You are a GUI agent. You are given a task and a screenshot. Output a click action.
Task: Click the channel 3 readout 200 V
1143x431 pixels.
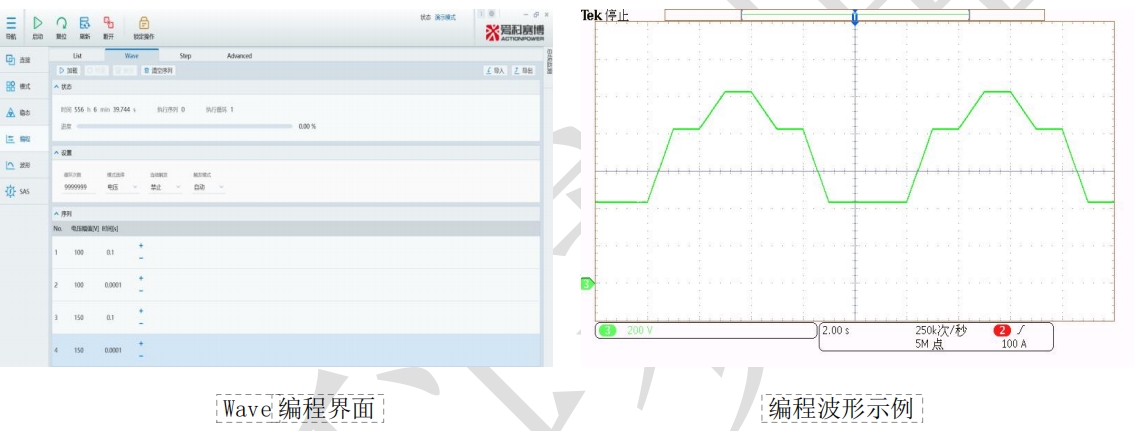[640, 330]
